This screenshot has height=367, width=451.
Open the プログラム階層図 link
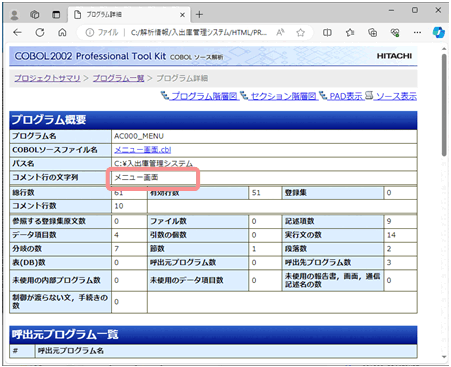(204, 96)
